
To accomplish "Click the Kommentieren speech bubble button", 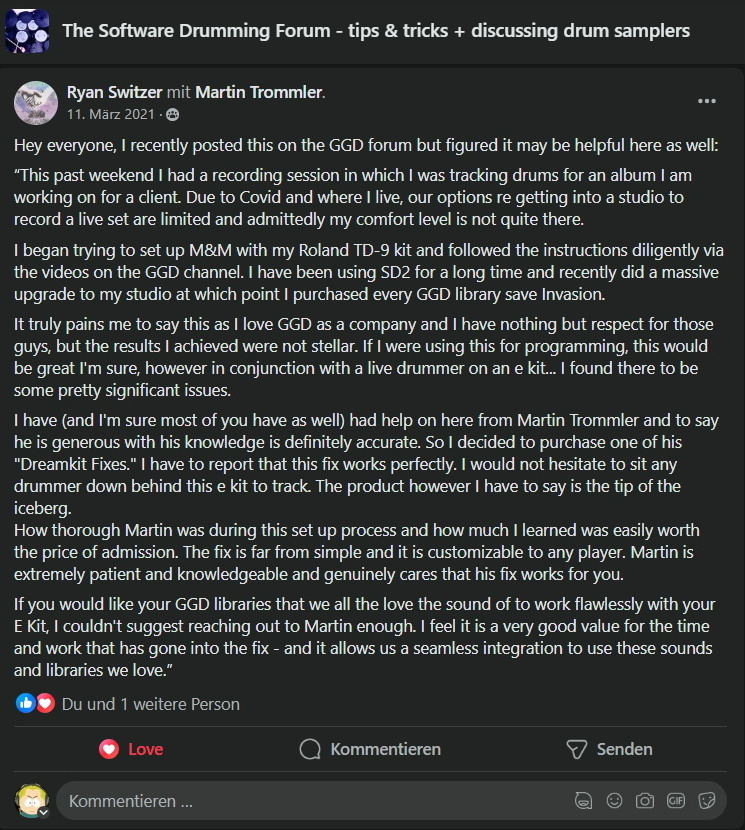I will coord(370,749).
